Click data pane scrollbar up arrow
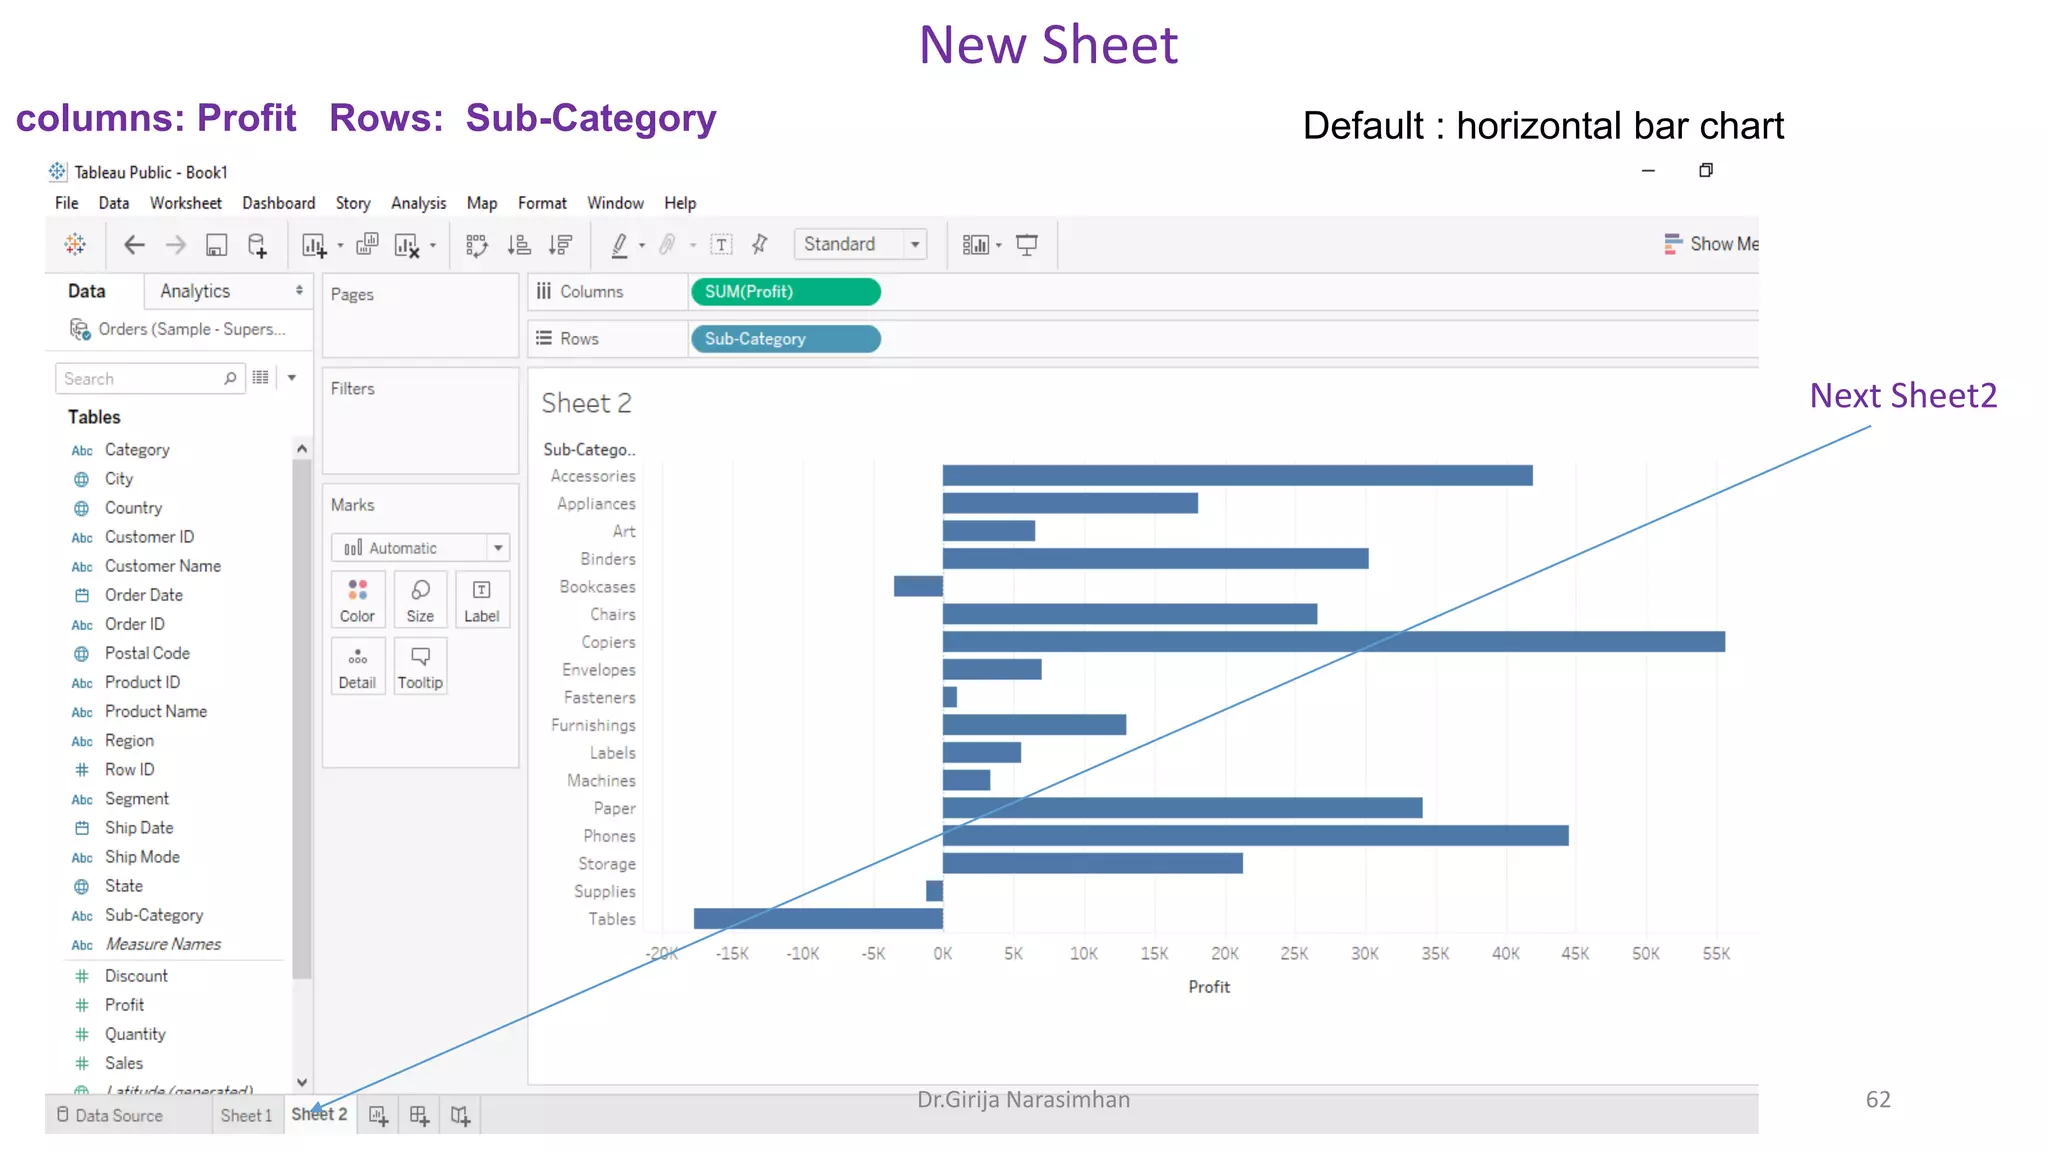The image size is (2048, 1152). click(x=302, y=449)
